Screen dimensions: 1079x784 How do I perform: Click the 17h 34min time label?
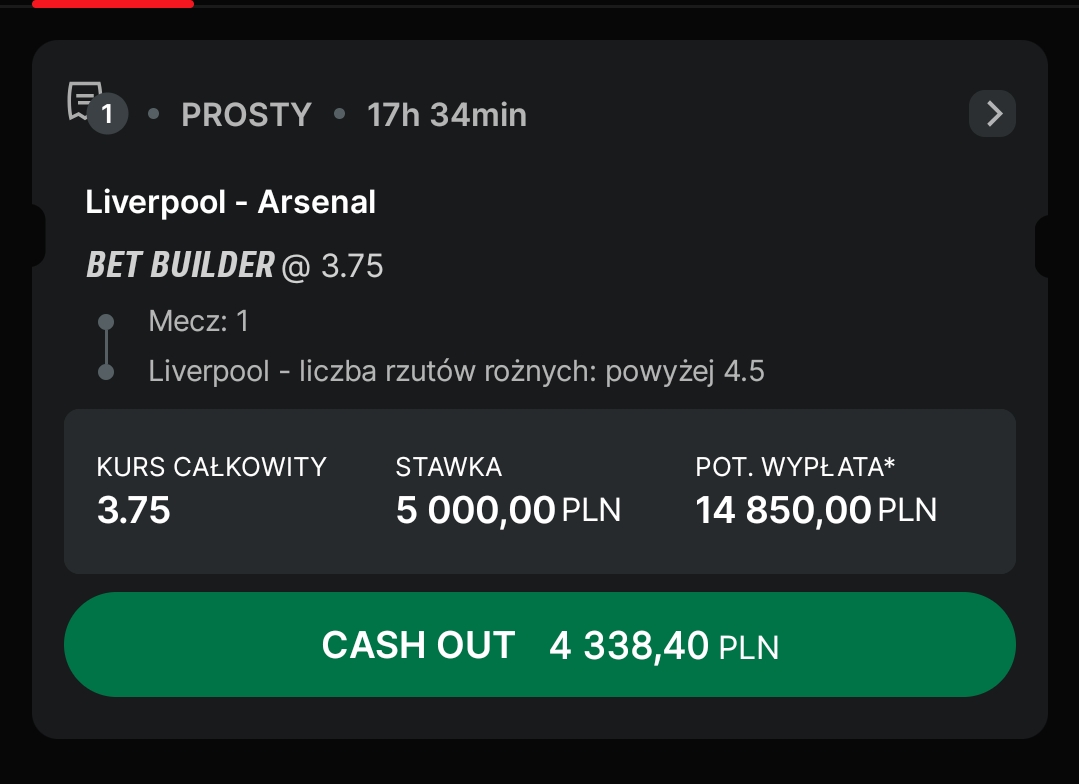tap(446, 115)
